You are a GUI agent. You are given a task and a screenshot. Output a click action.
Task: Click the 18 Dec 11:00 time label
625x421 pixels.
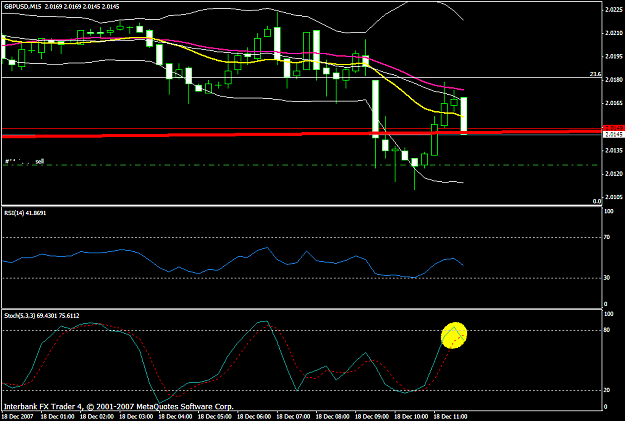pyautogui.click(x=450, y=417)
